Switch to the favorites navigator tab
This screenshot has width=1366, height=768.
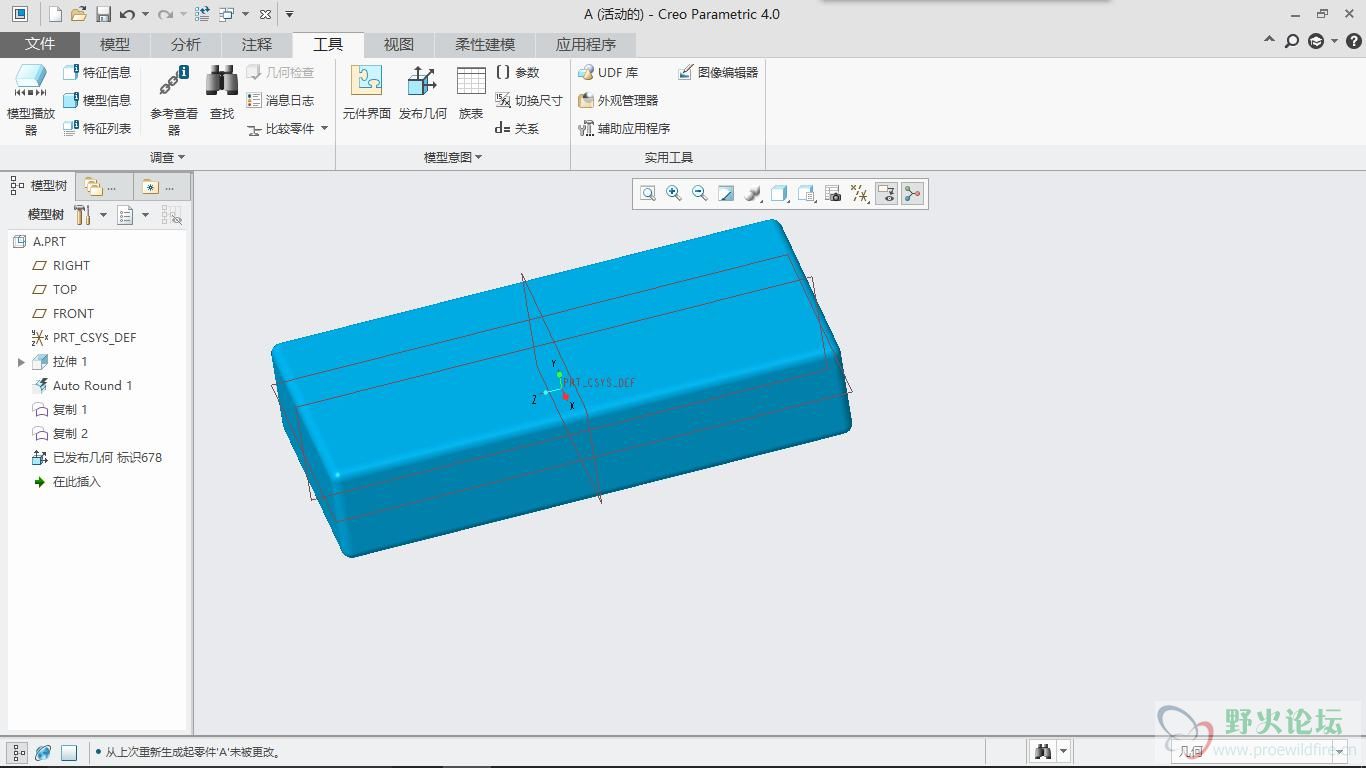(161, 186)
